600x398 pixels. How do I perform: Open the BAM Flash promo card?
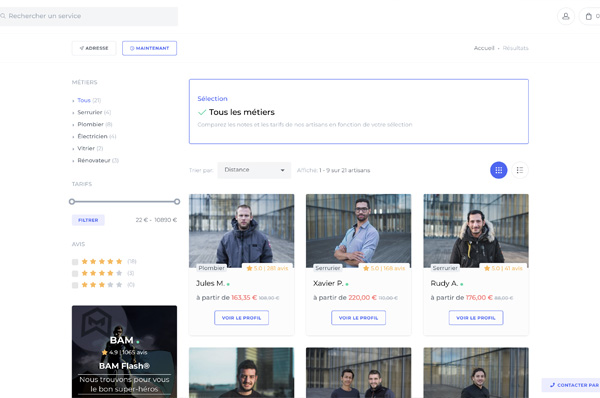tap(124, 352)
